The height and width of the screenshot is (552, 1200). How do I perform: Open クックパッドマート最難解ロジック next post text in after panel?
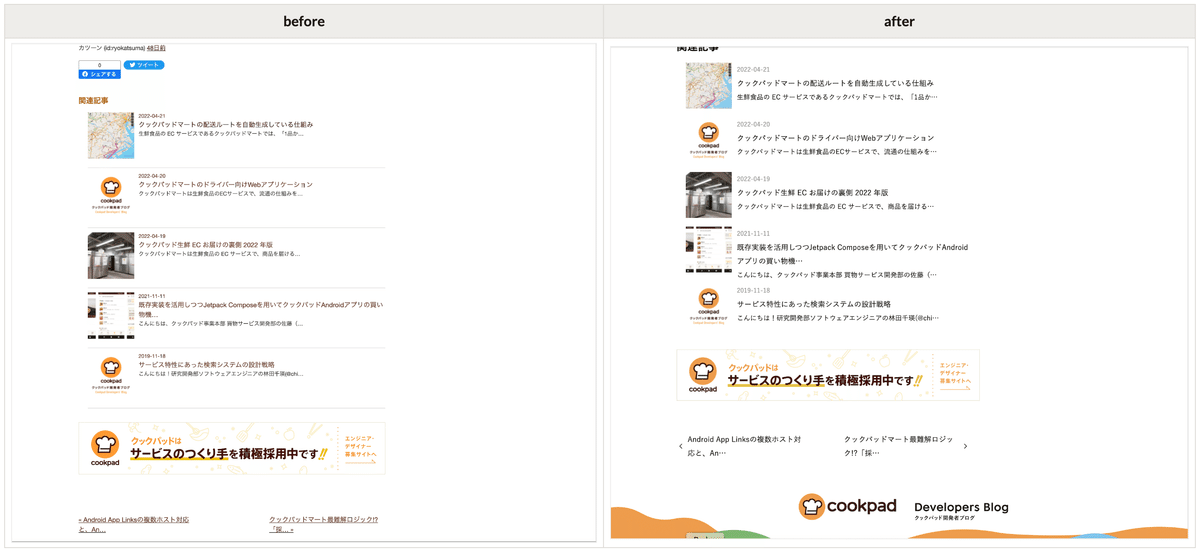(x=900, y=446)
